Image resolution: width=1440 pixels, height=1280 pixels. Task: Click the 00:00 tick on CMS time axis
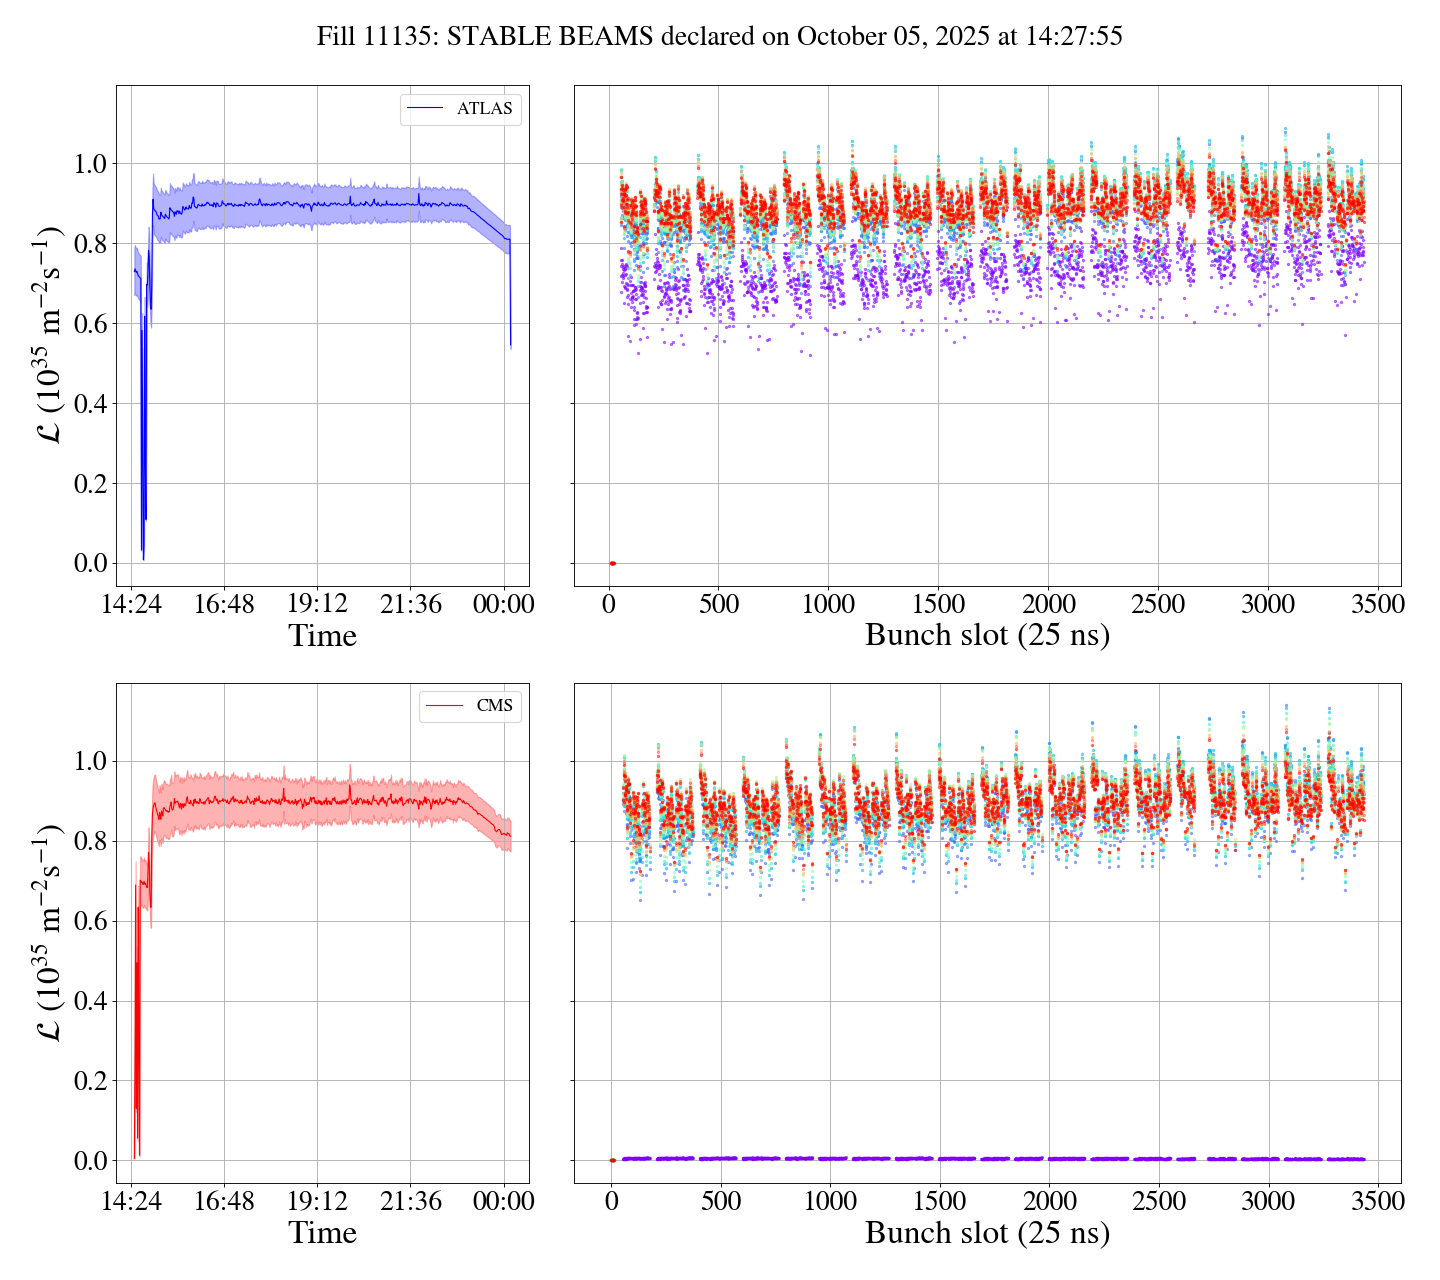tap(504, 1201)
